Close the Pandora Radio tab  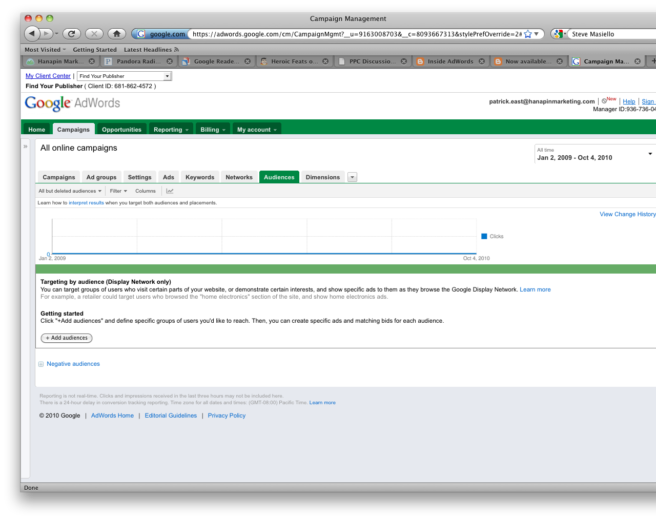169,61
